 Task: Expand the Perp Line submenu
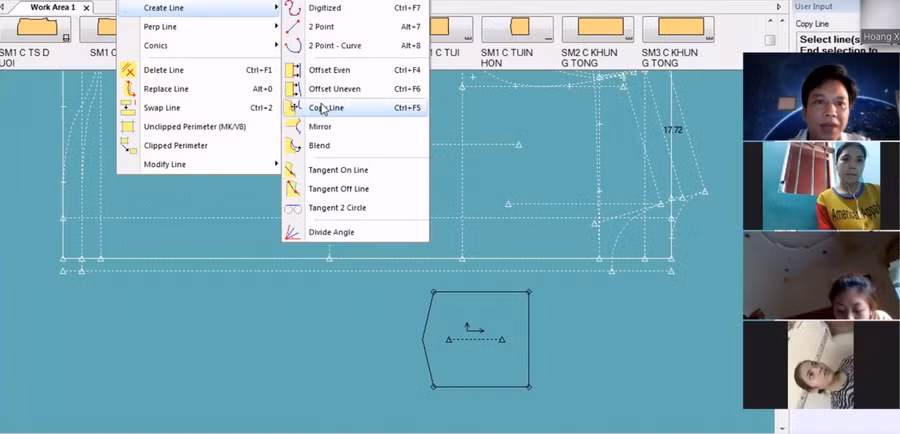[196, 27]
